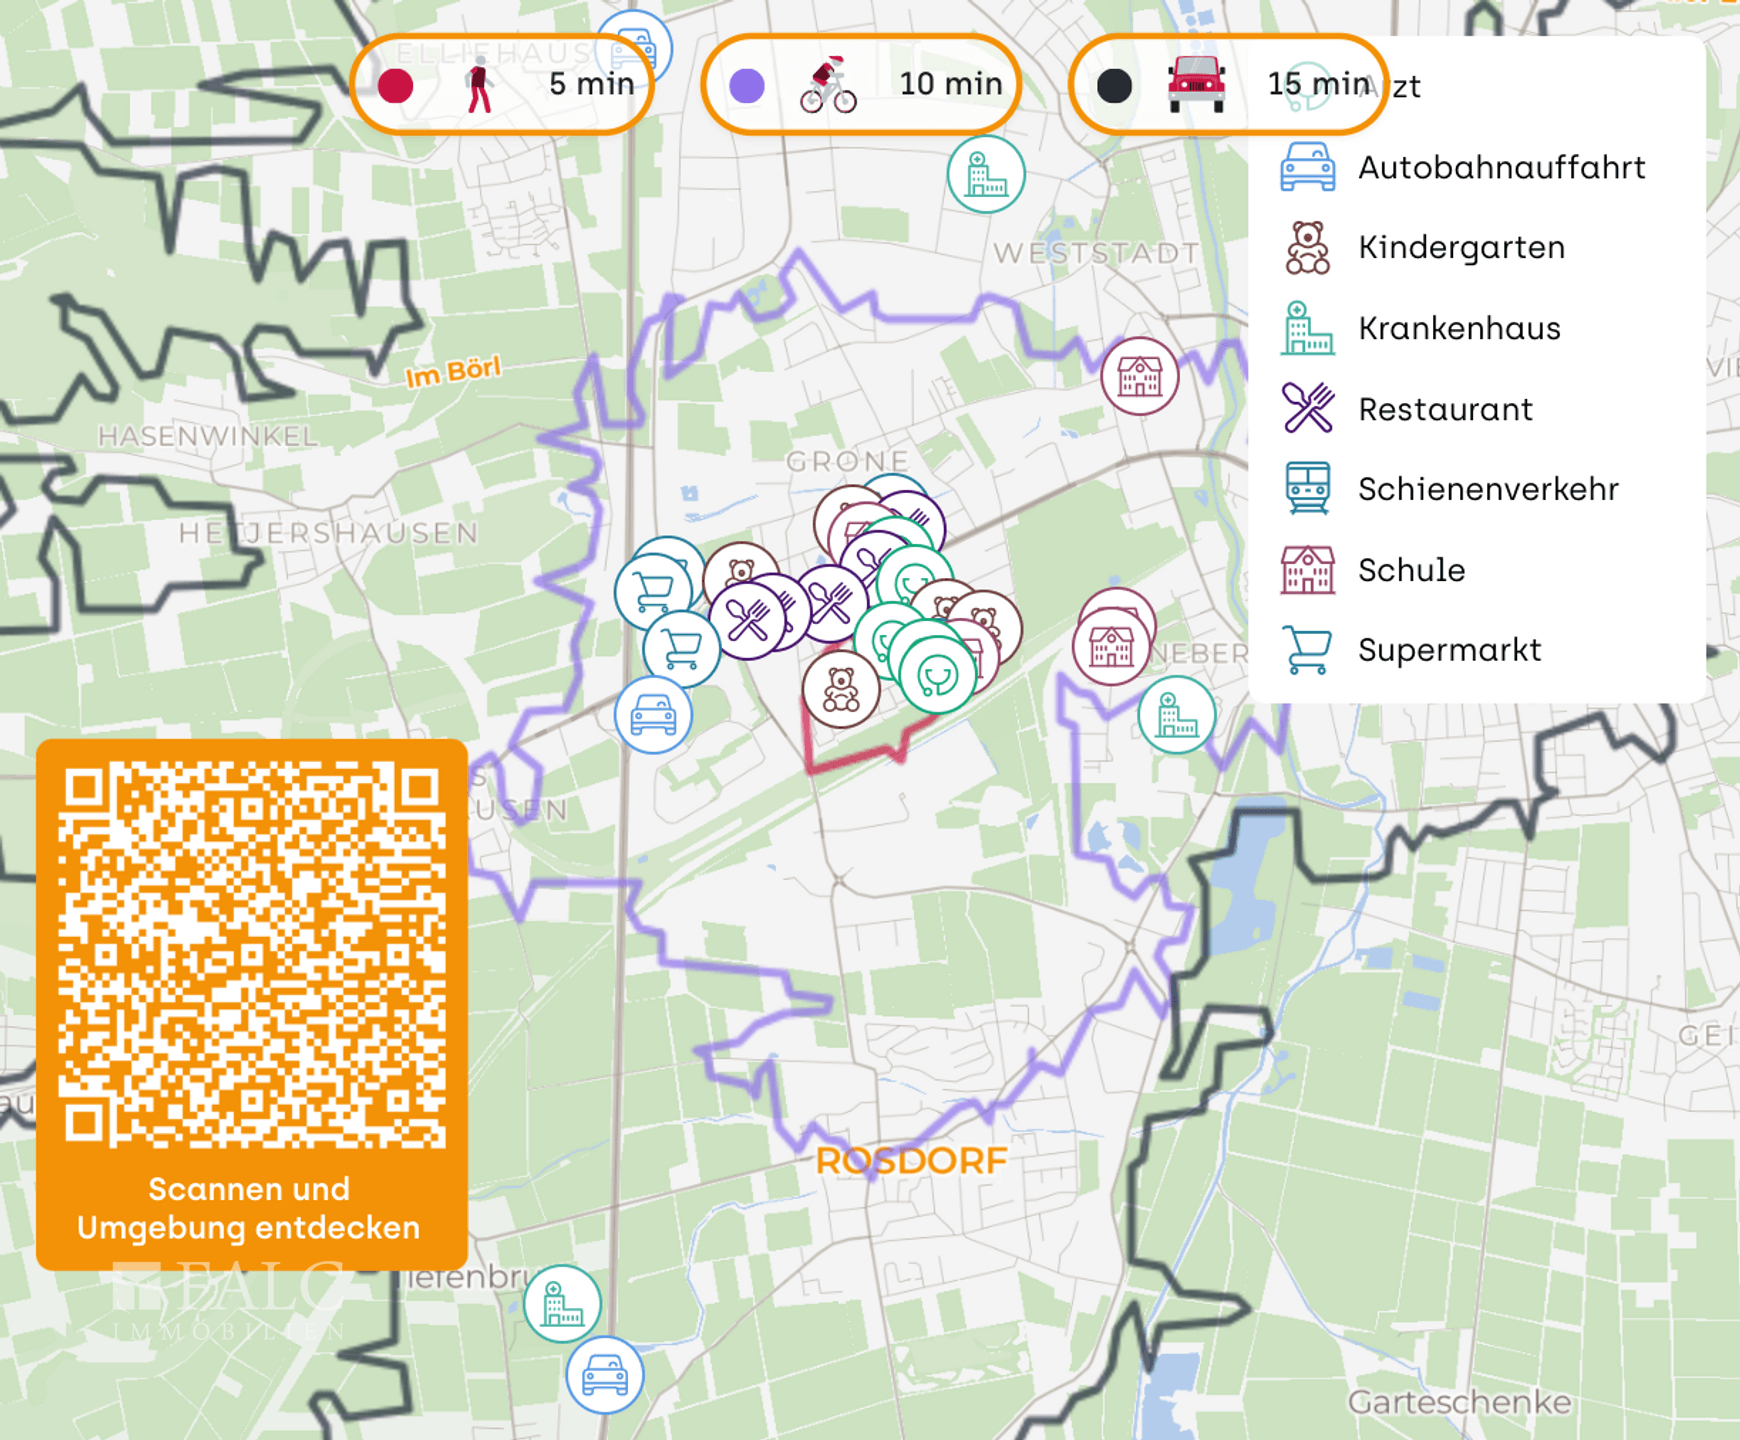This screenshot has height=1440, width=1740.
Task: Open the front green doctor stethoscope marker
Action: pyautogui.click(x=937, y=675)
